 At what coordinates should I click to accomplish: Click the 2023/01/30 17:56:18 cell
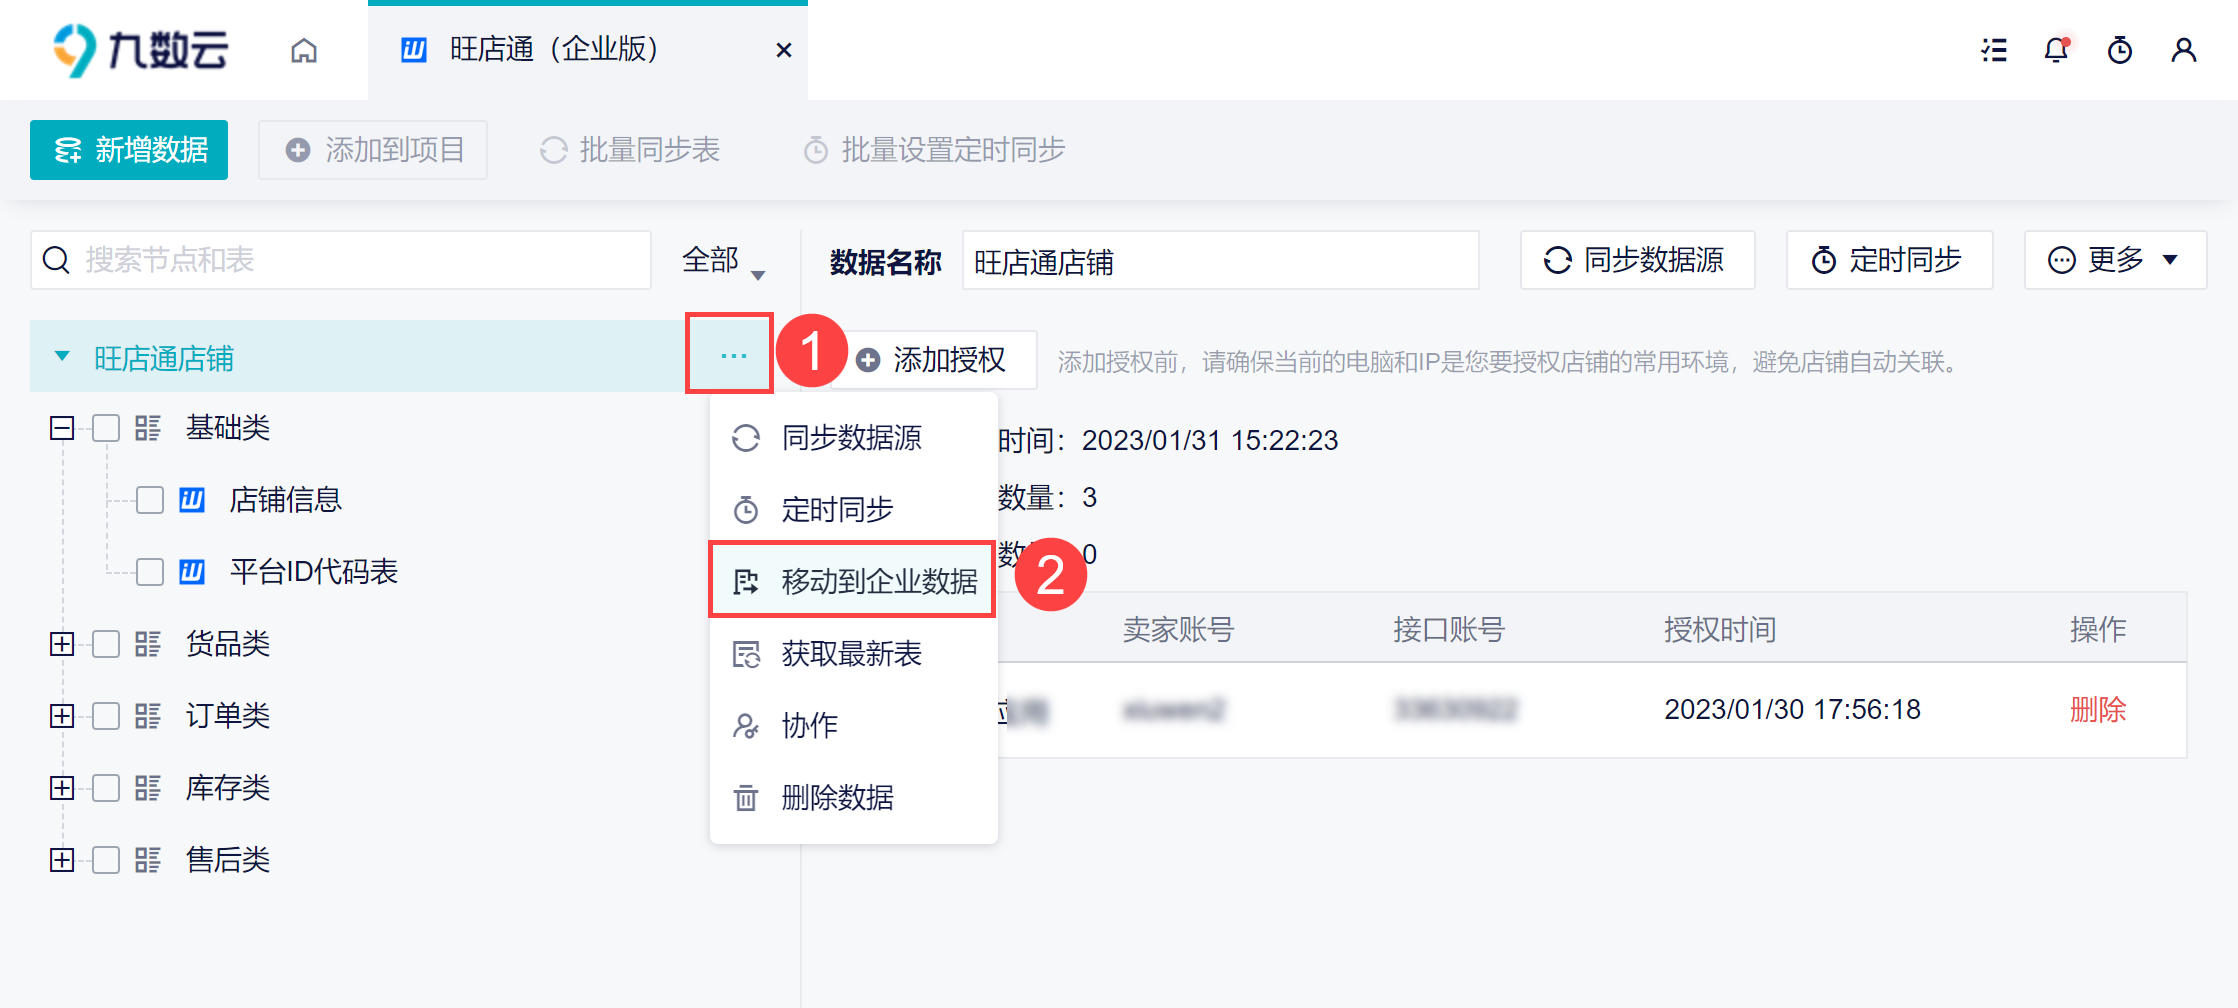(x=1792, y=710)
